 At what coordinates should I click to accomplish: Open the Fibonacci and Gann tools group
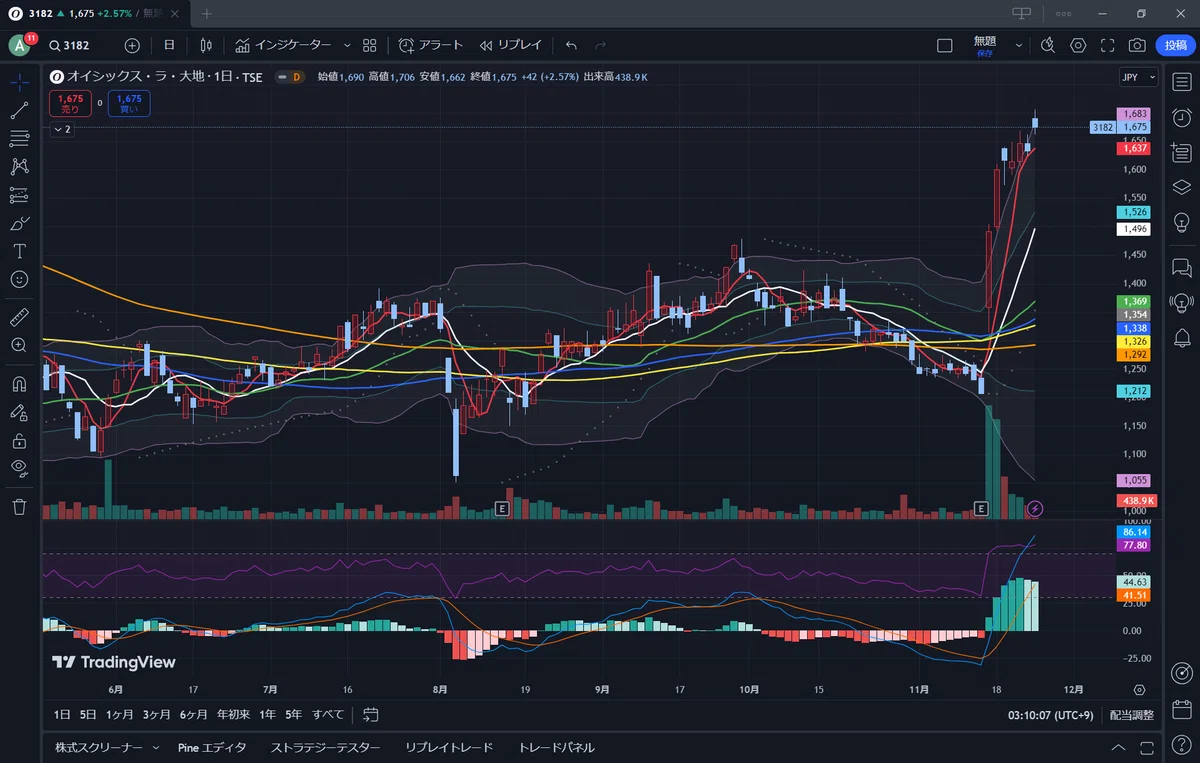pyautogui.click(x=19, y=139)
